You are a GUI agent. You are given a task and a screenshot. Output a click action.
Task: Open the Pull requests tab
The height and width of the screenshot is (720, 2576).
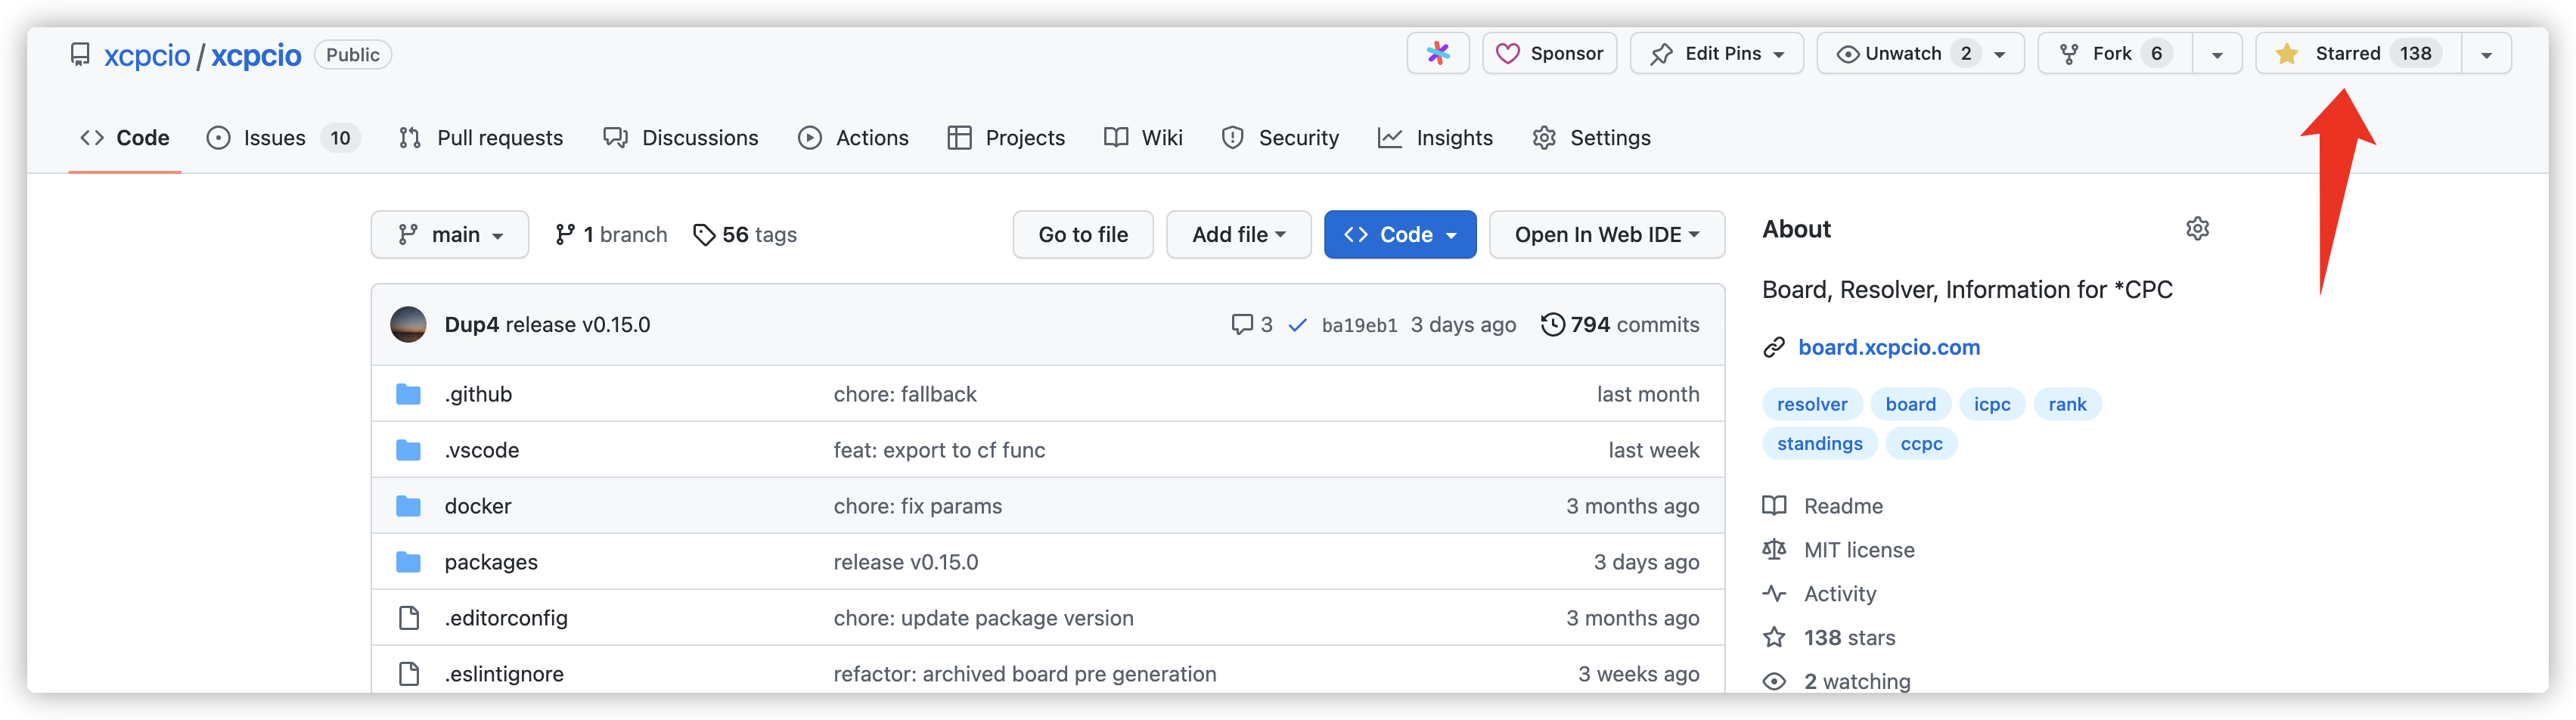click(481, 138)
